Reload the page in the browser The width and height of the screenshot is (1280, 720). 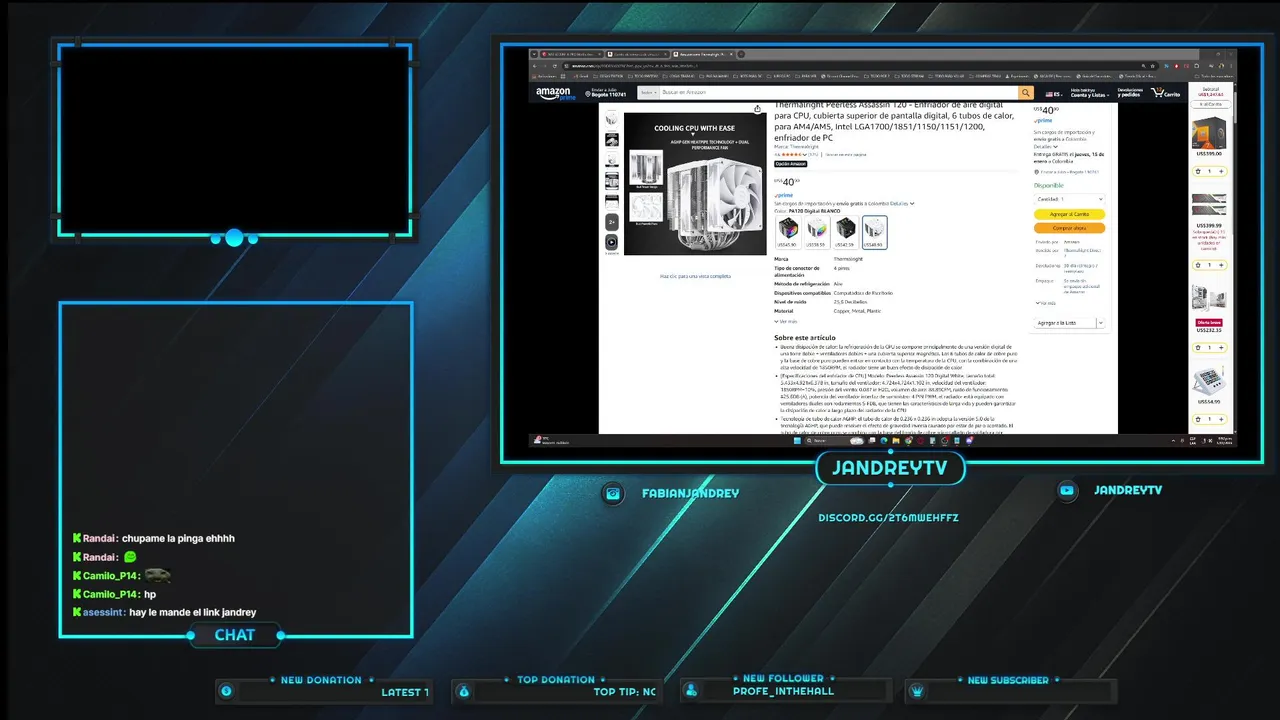pos(555,66)
